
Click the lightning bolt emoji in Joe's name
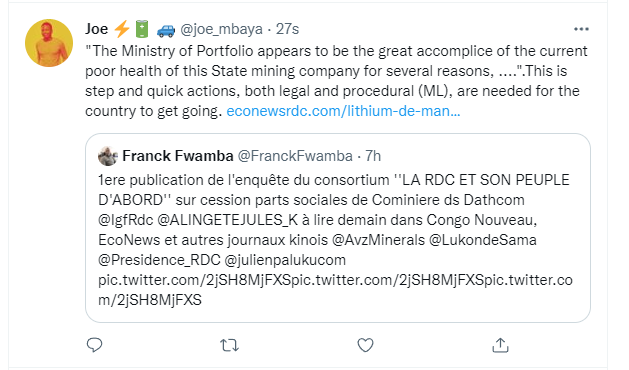tap(122, 29)
